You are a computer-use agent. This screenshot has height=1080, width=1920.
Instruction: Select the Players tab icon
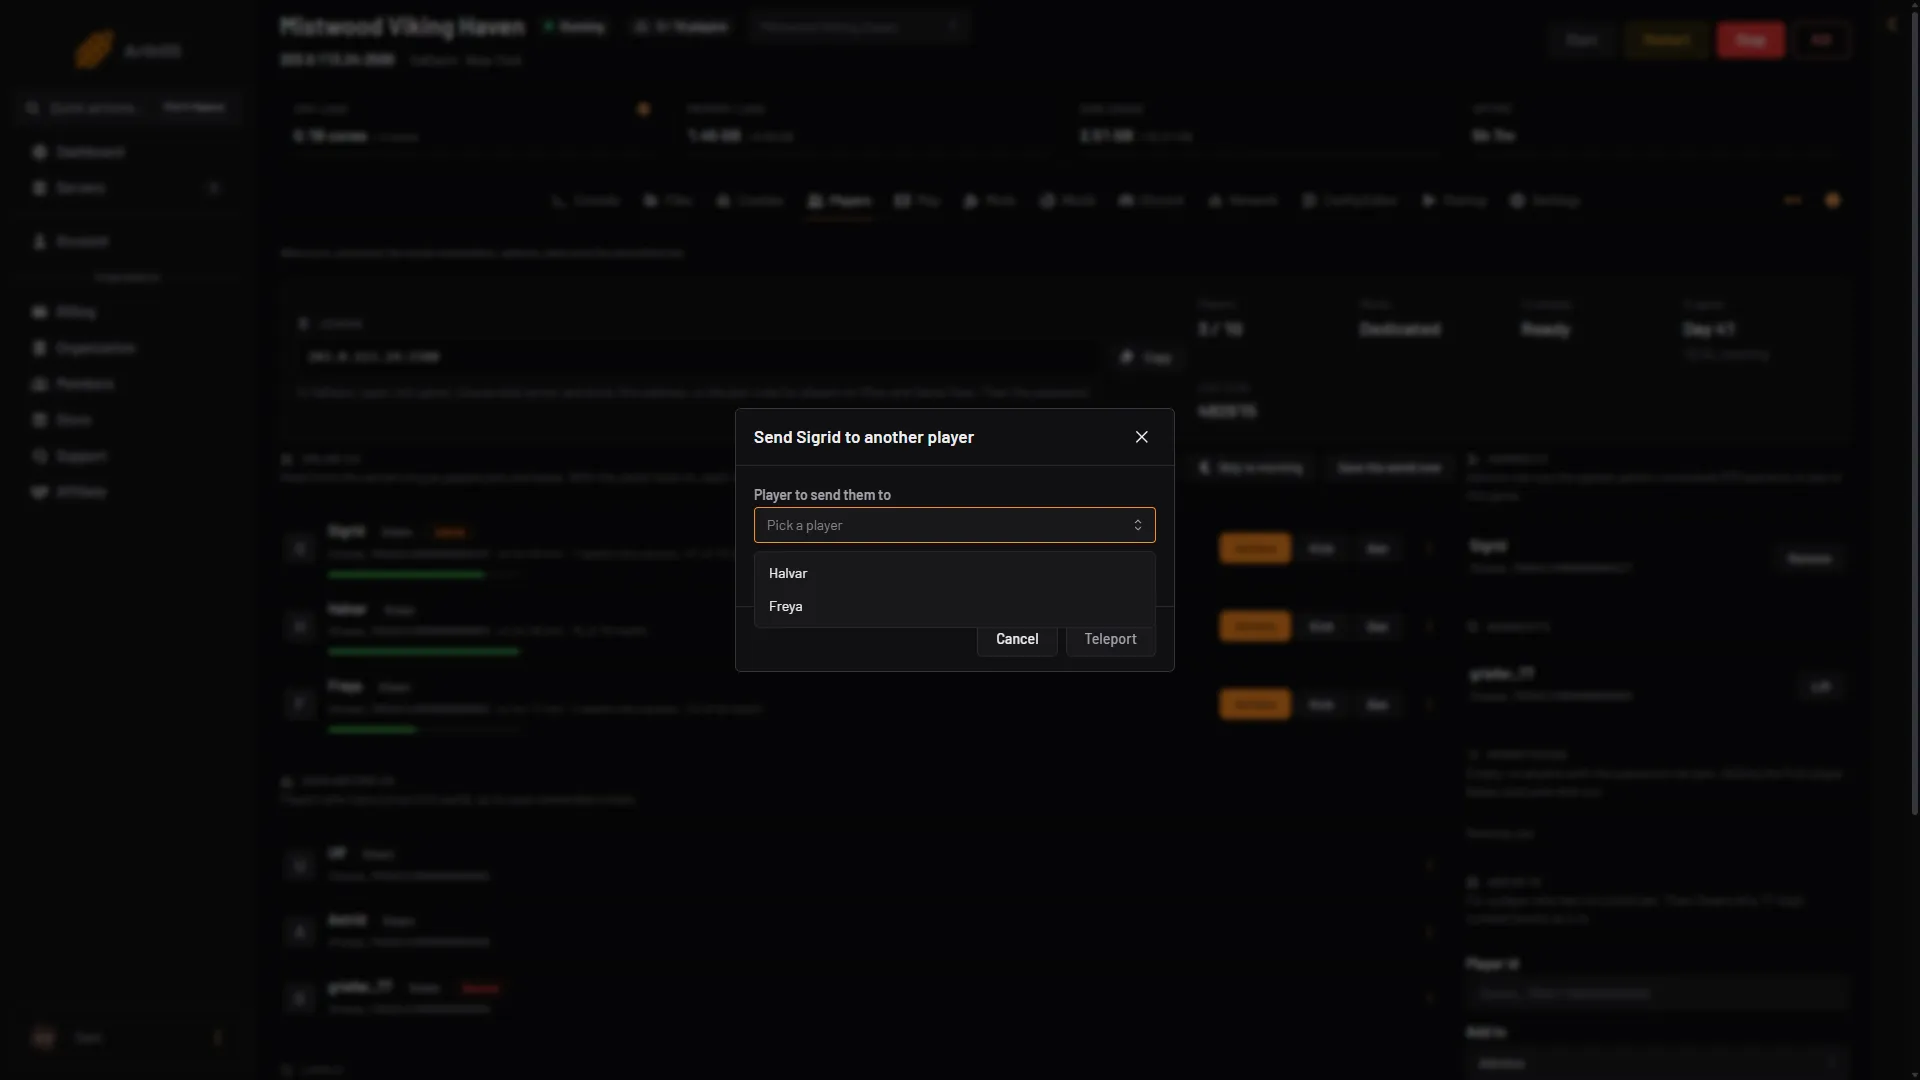coord(815,201)
